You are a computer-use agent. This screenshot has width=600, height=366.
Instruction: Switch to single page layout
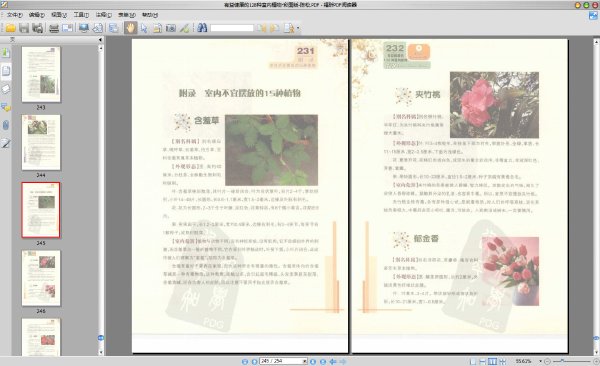click(473, 361)
